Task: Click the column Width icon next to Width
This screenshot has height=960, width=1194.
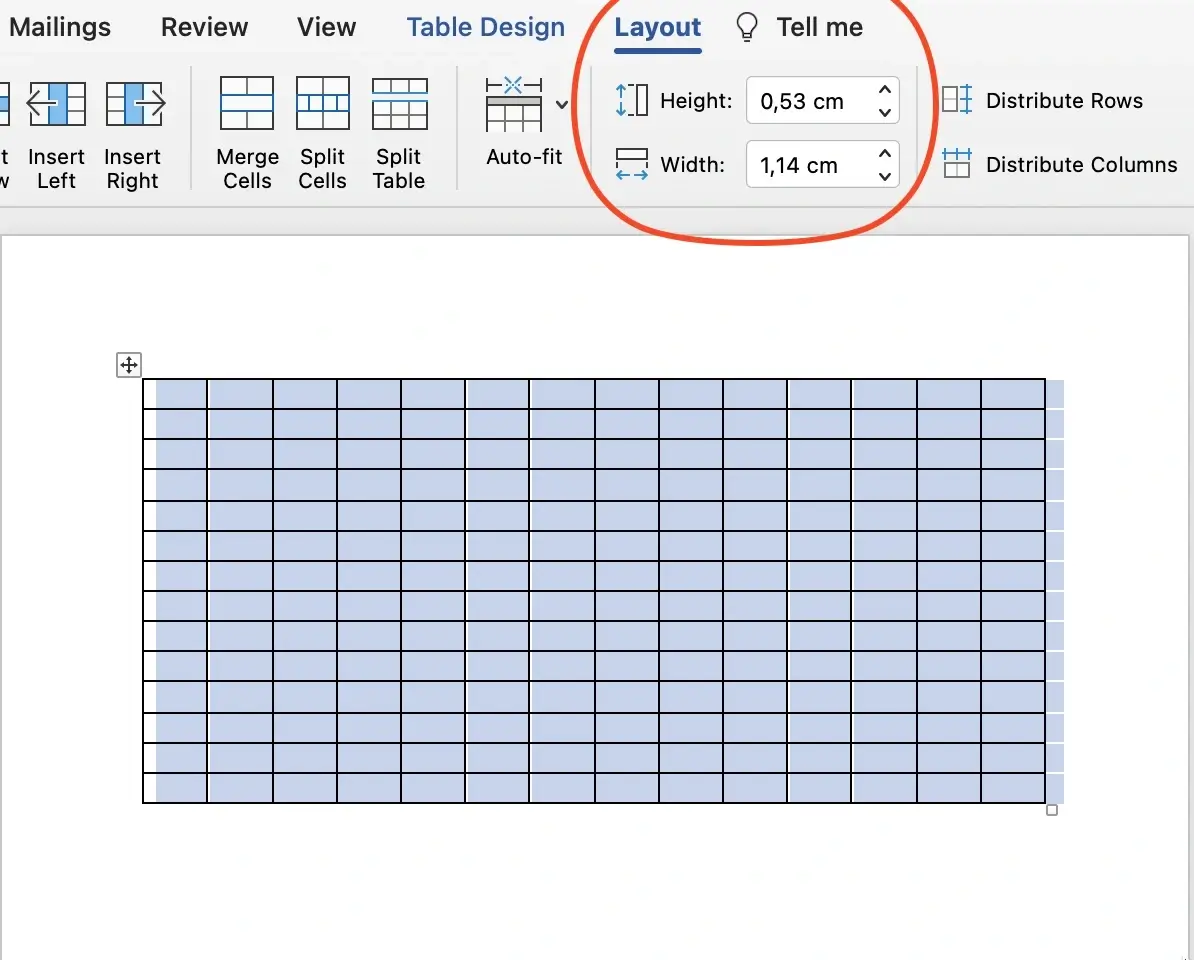Action: pyautogui.click(x=631, y=165)
